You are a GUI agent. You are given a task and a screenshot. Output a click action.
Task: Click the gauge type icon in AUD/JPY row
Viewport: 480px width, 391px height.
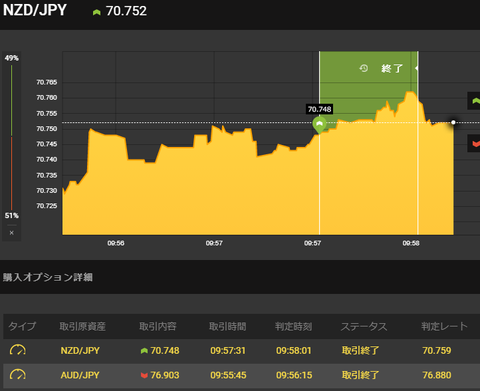point(18,375)
